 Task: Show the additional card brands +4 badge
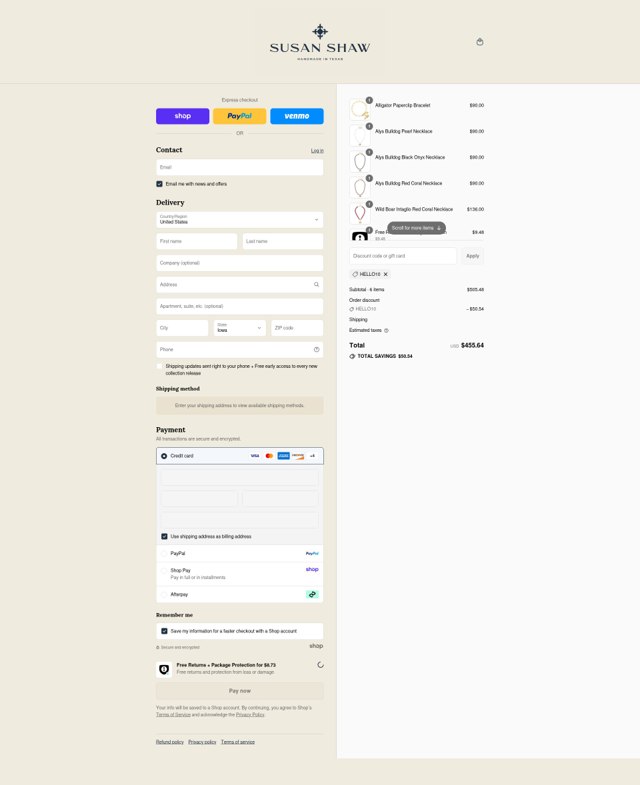tap(312, 456)
